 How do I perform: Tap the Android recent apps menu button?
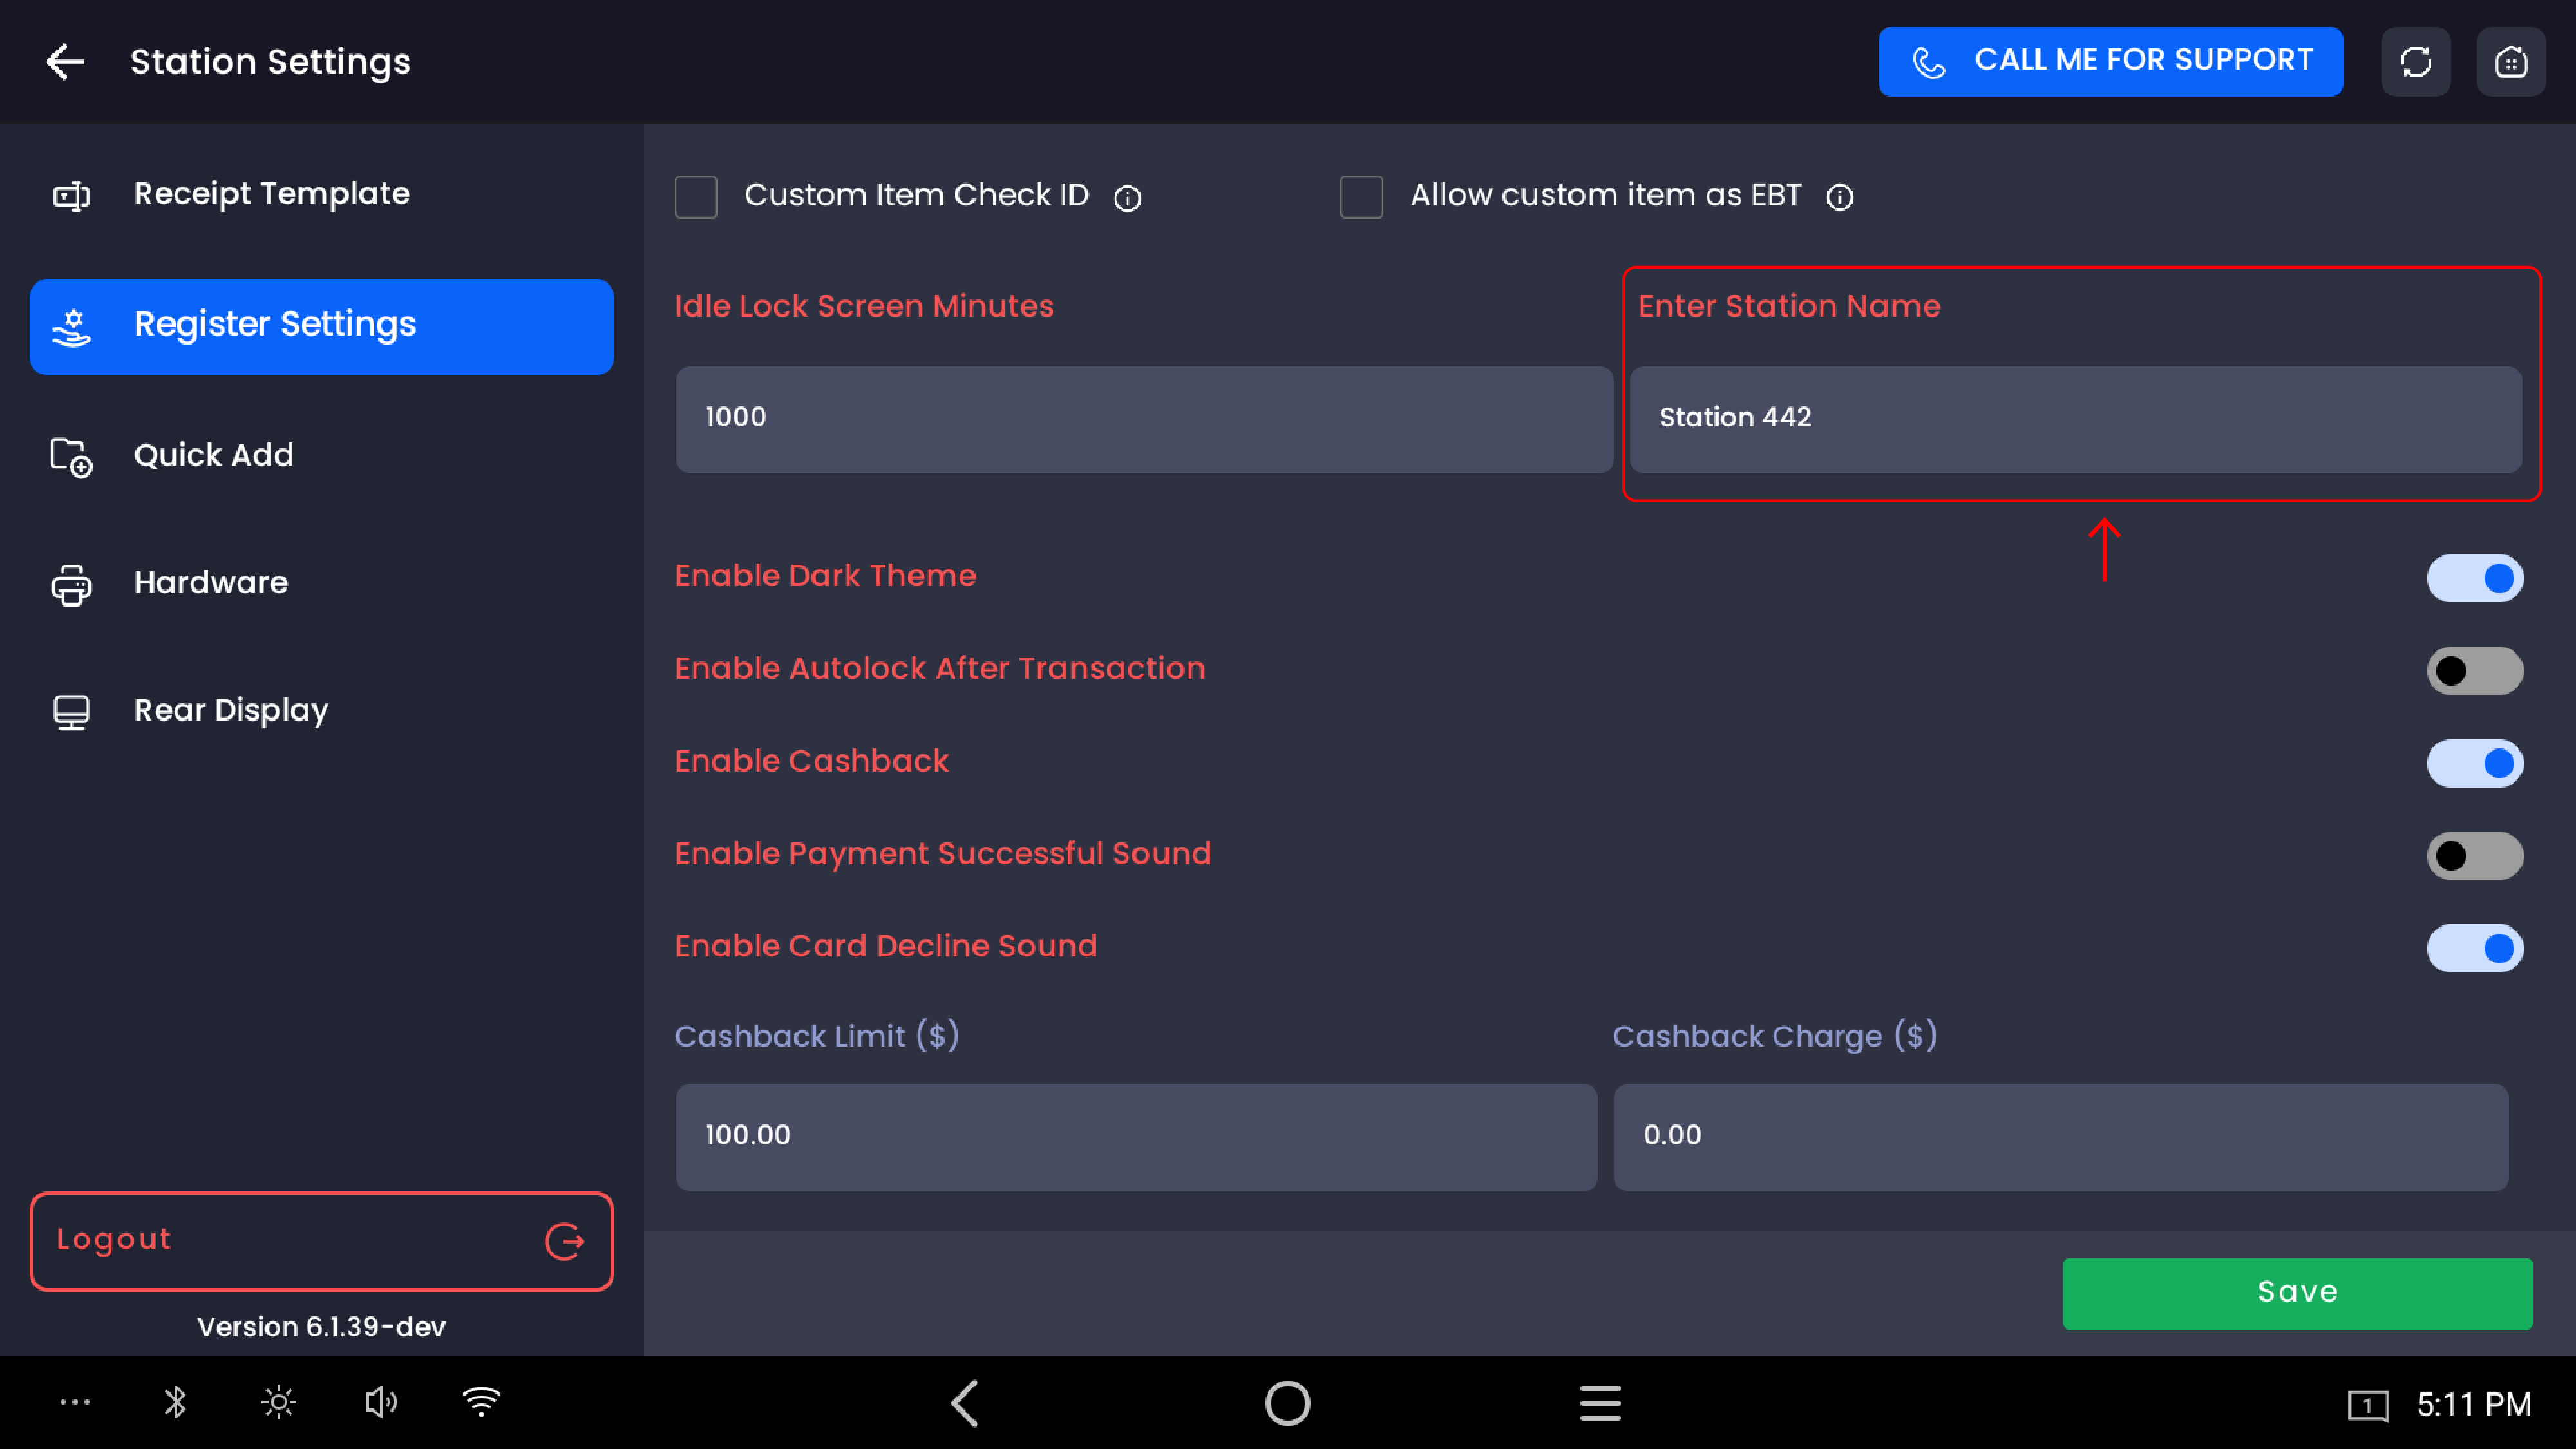point(1600,1403)
